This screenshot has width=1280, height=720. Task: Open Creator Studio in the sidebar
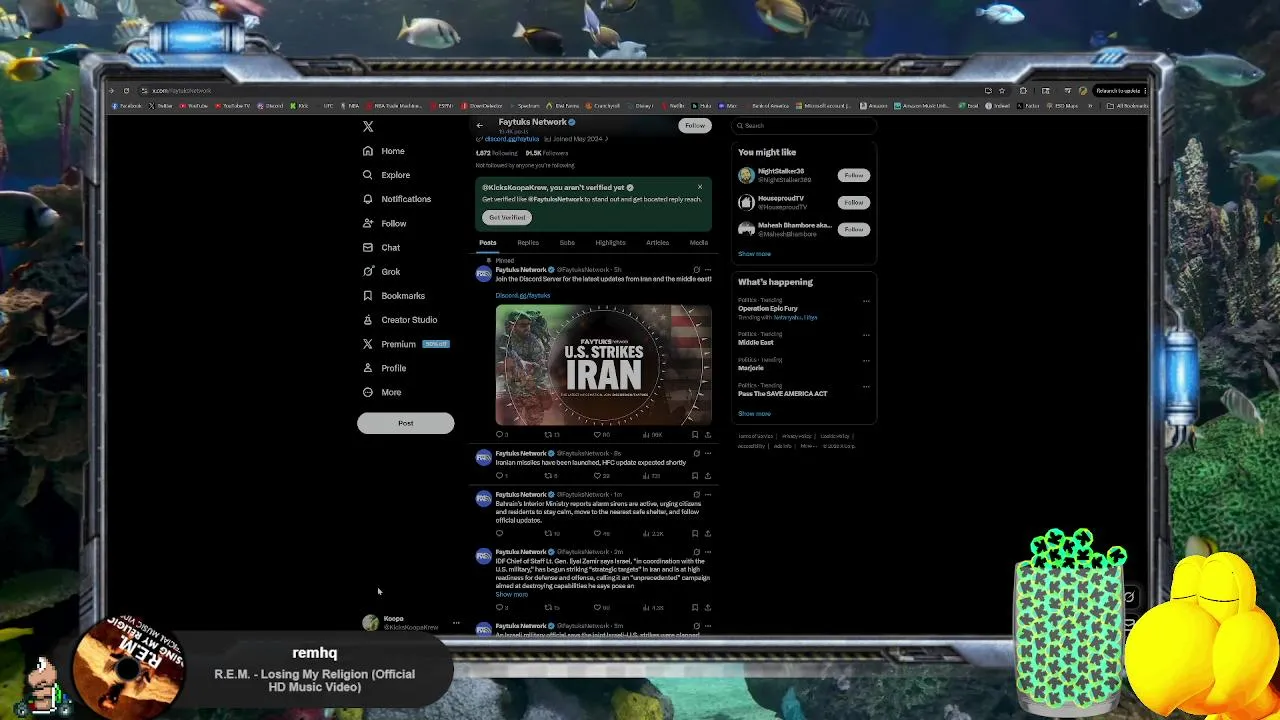pyautogui.click(x=399, y=320)
